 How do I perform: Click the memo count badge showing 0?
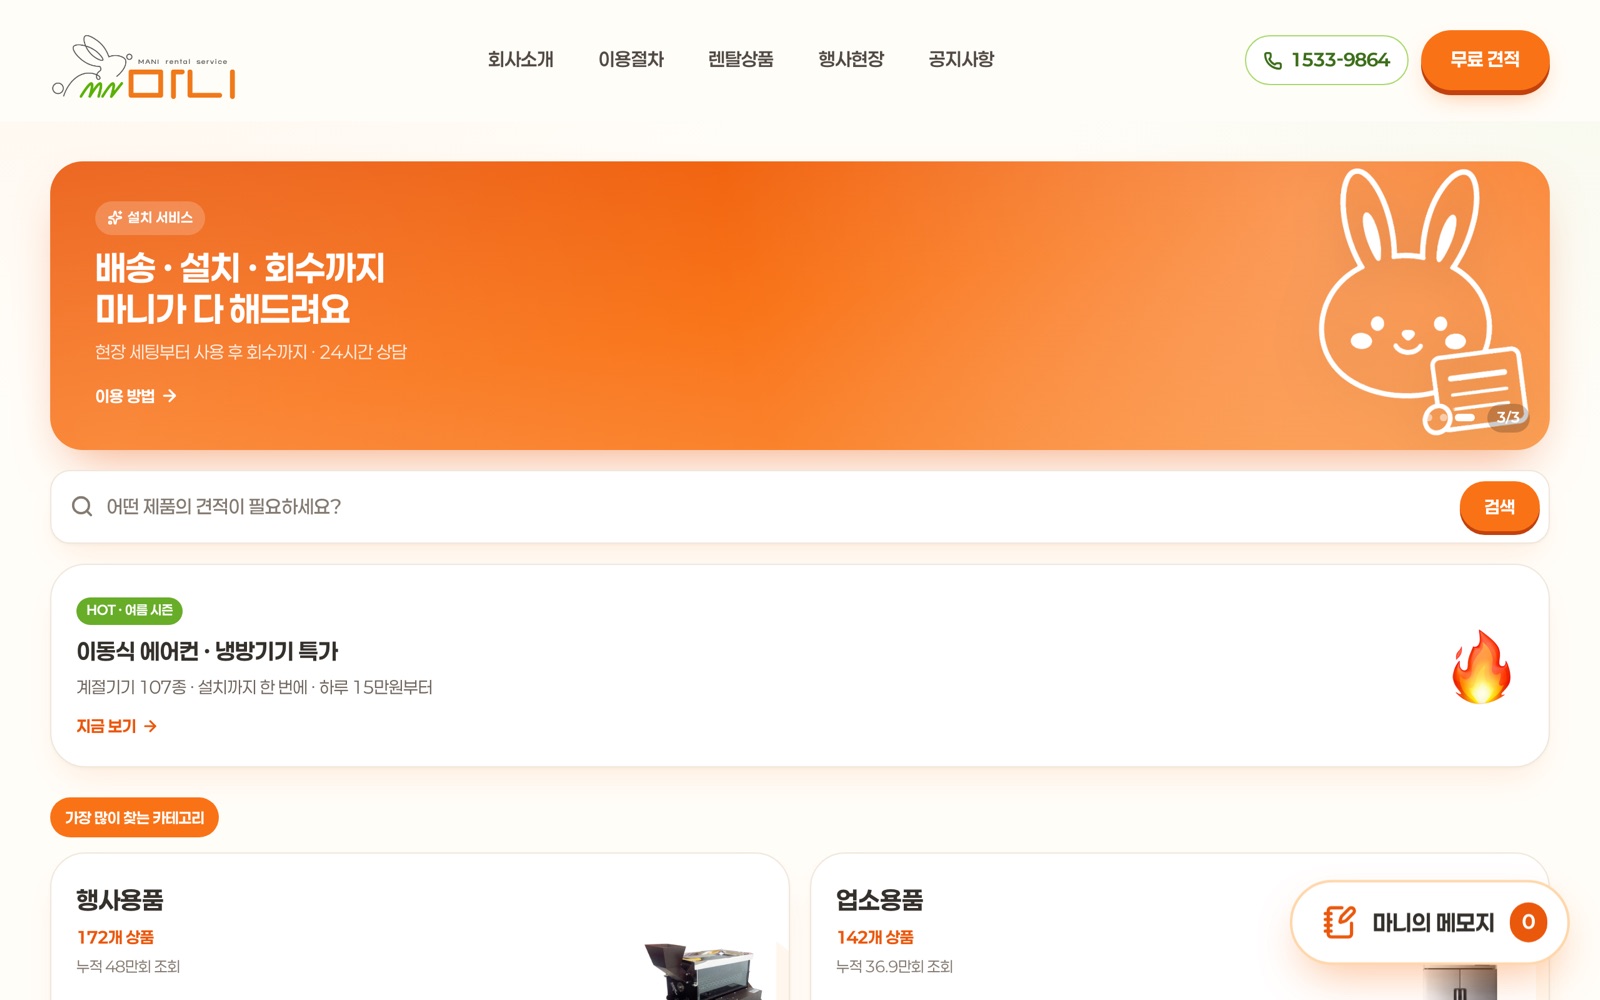click(1528, 922)
